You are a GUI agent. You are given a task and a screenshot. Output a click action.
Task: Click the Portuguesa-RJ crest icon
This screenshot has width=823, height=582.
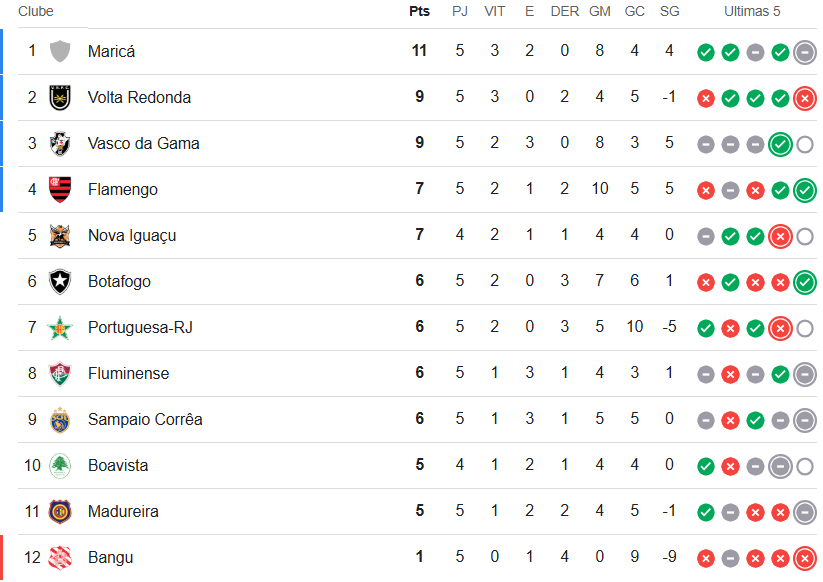pyautogui.click(x=60, y=327)
